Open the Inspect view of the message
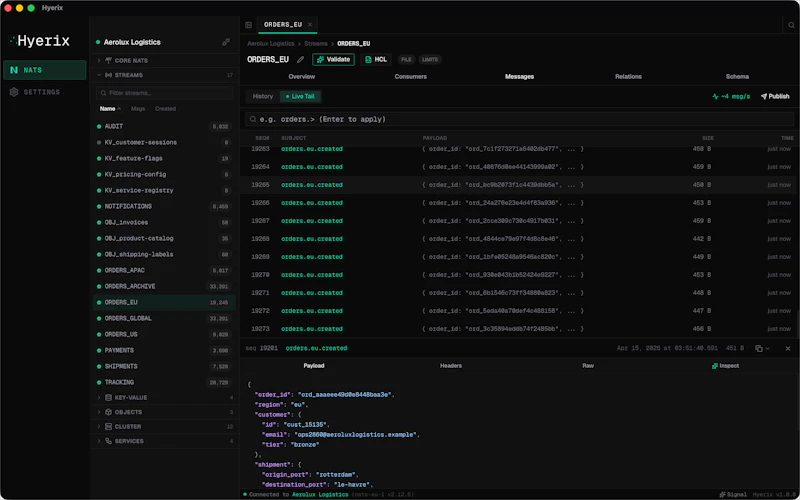The width and height of the screenshot is (800, 500). (725, 365)
